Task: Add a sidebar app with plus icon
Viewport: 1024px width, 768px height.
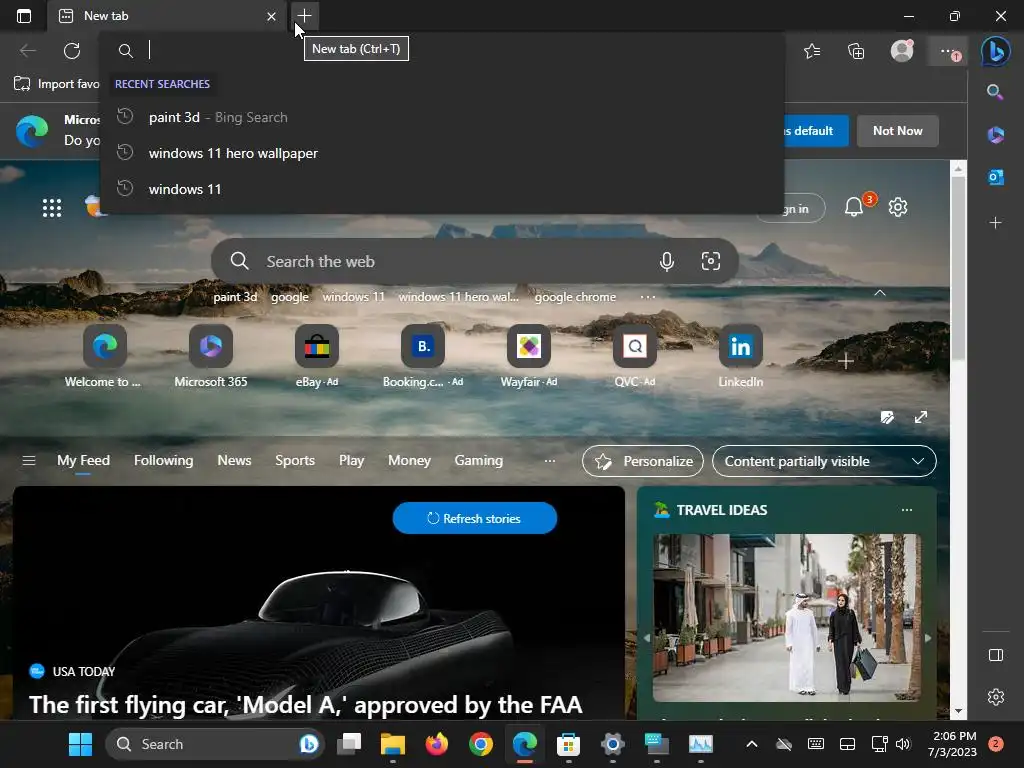Action: (995, 223)
